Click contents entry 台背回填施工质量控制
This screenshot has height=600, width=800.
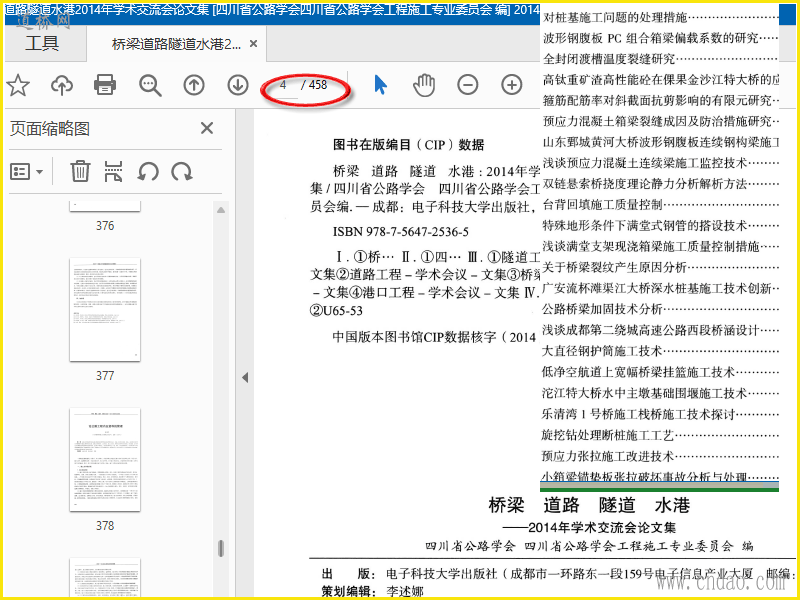(603, 205)
